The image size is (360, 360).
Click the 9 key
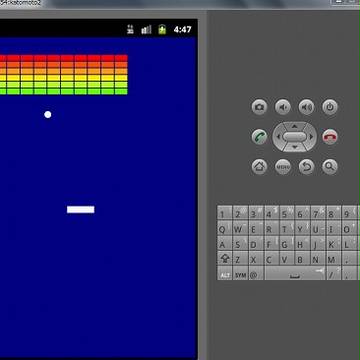tap(349, 213)
